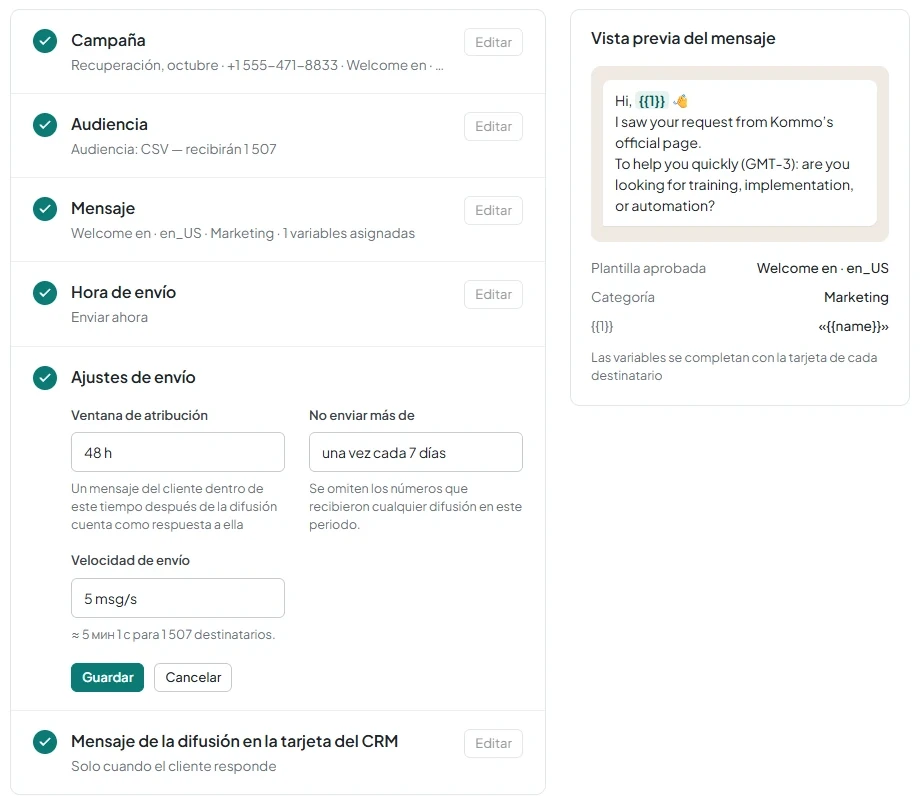This screenshot has height=796, width=920.
Task: Click the message preview bubble text
Action: pos(740,153)
